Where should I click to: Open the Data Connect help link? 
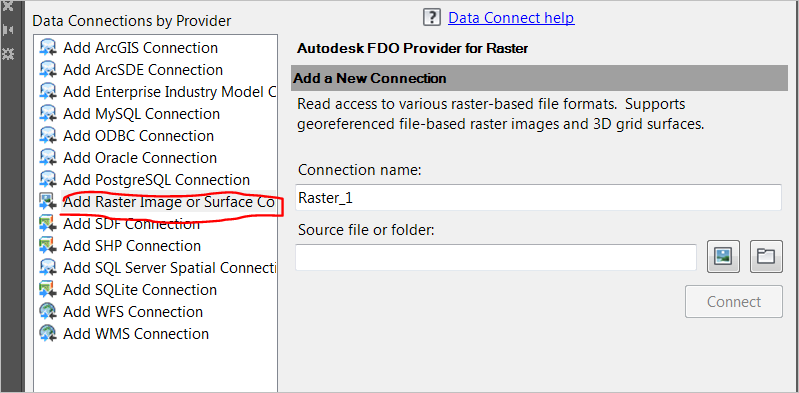tap(511, 18)
